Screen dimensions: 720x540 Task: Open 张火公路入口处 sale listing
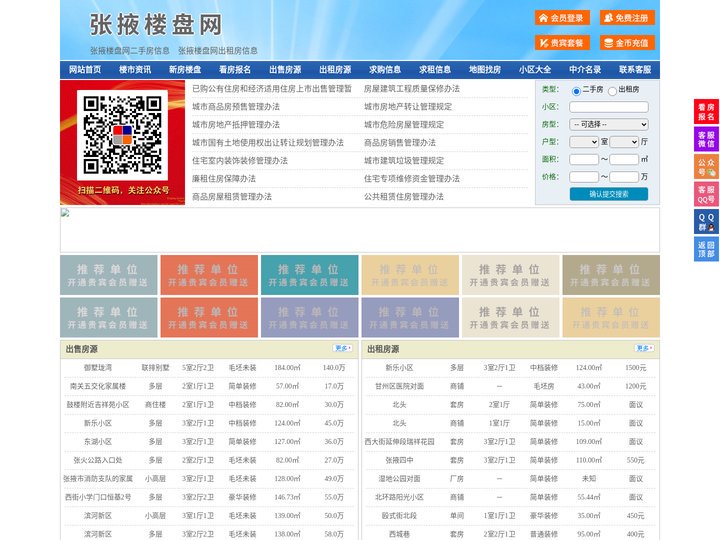98,460
